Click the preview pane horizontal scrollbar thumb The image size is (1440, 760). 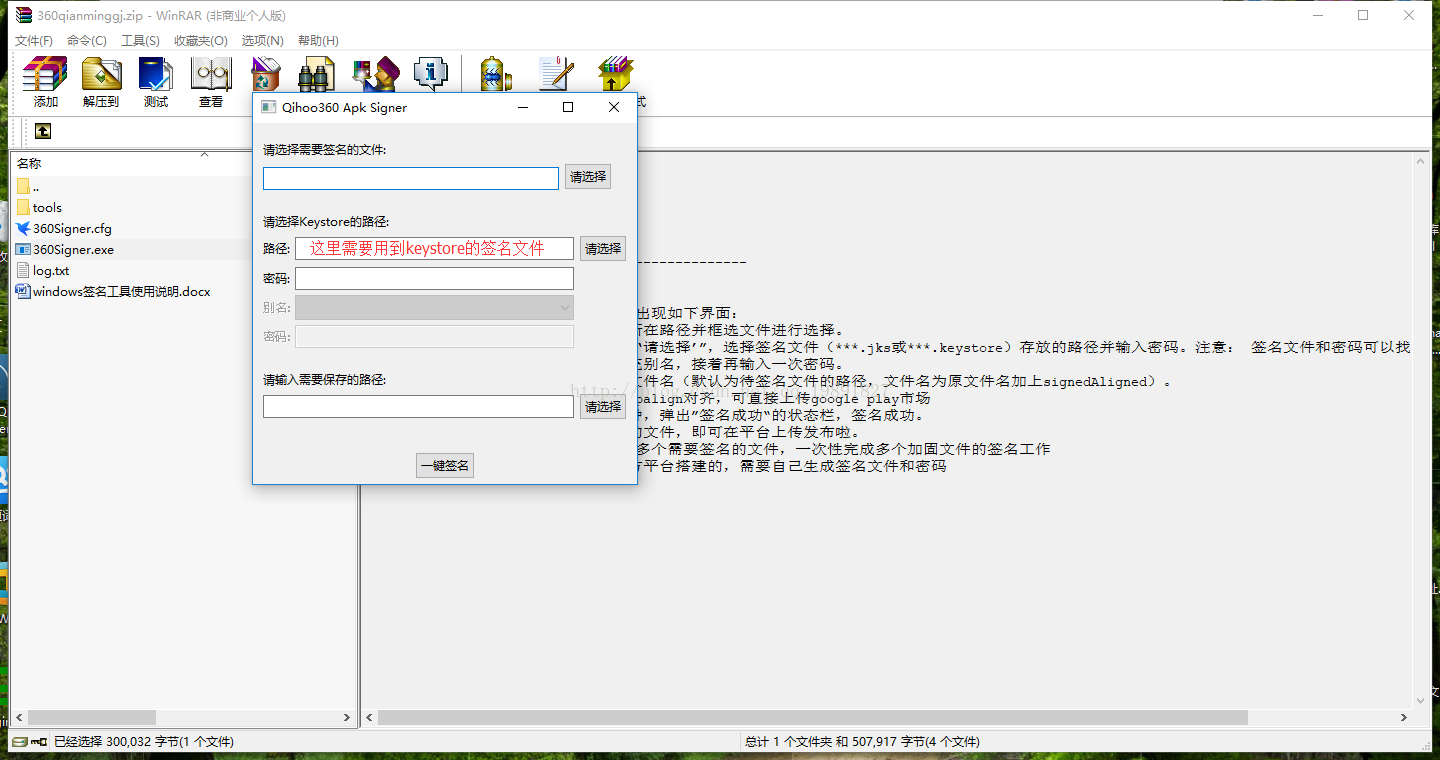click(x=813, y=718)
